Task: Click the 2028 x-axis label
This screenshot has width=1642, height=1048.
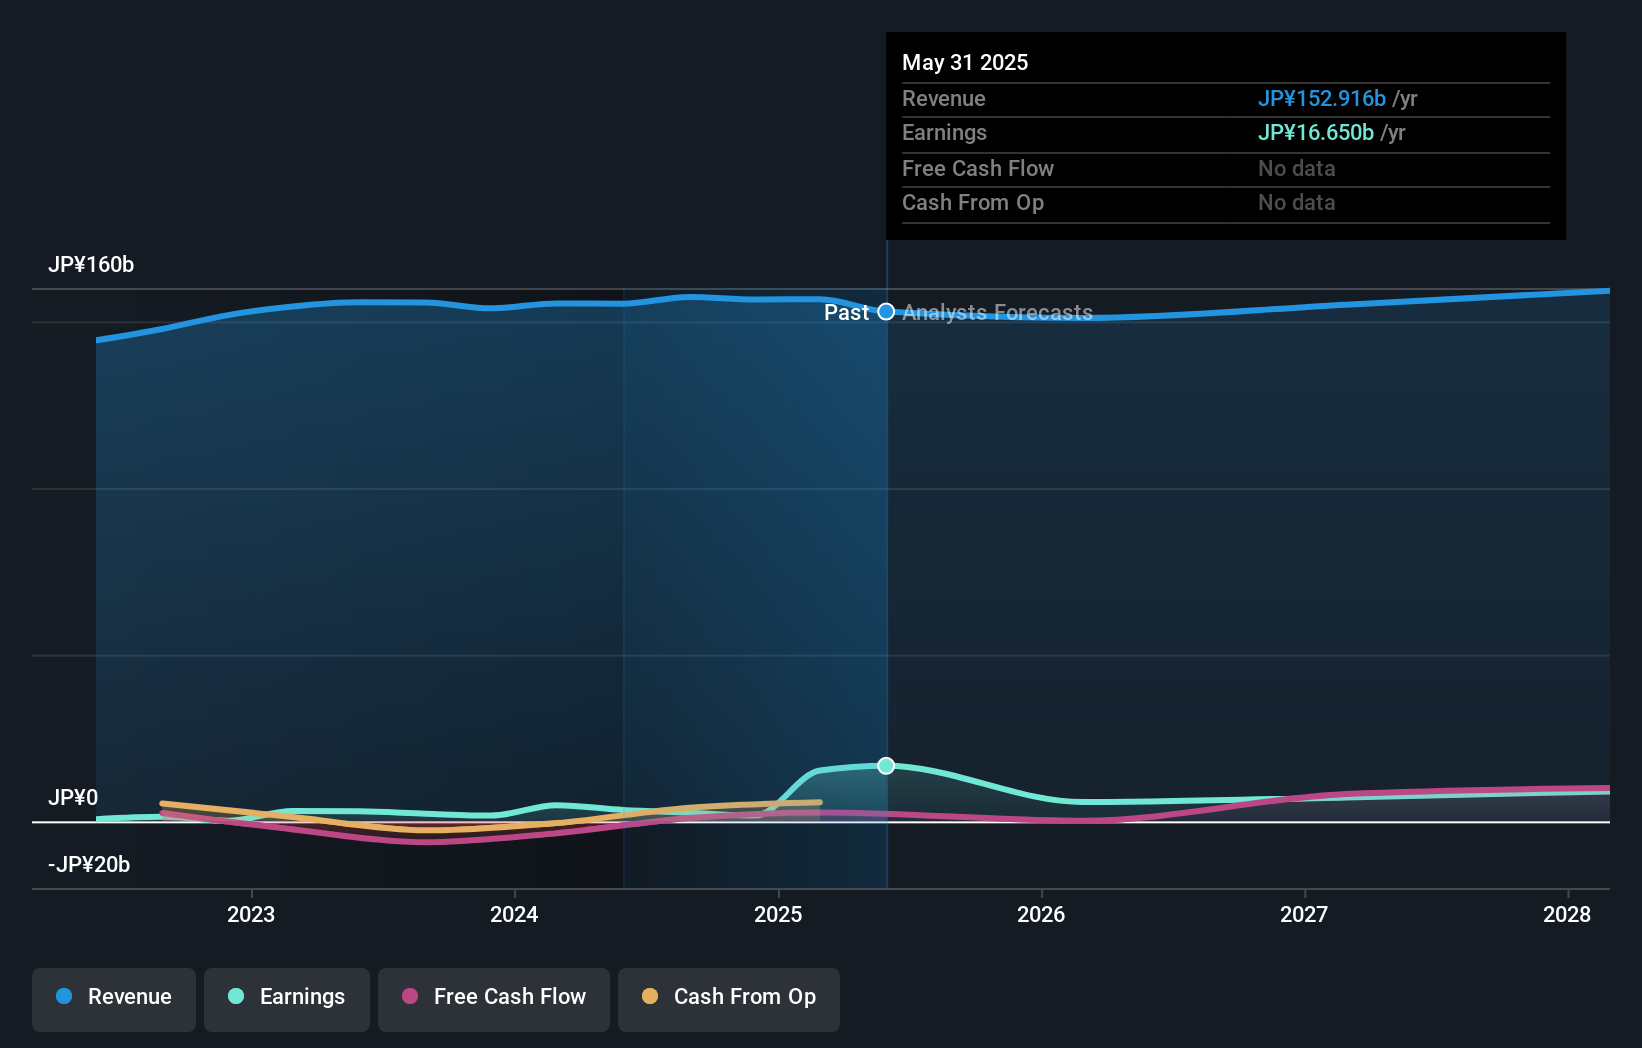Action: pos(1567,914)
